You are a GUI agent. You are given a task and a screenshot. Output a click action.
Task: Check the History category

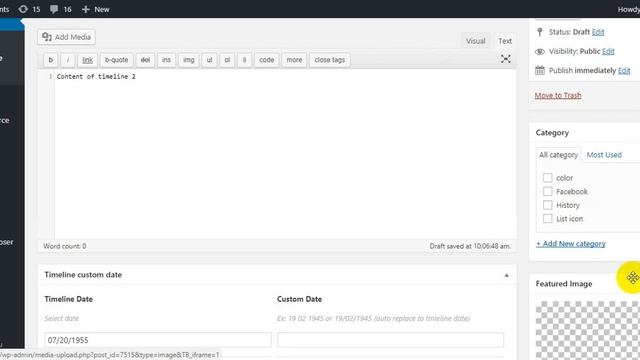pos(548,205)
